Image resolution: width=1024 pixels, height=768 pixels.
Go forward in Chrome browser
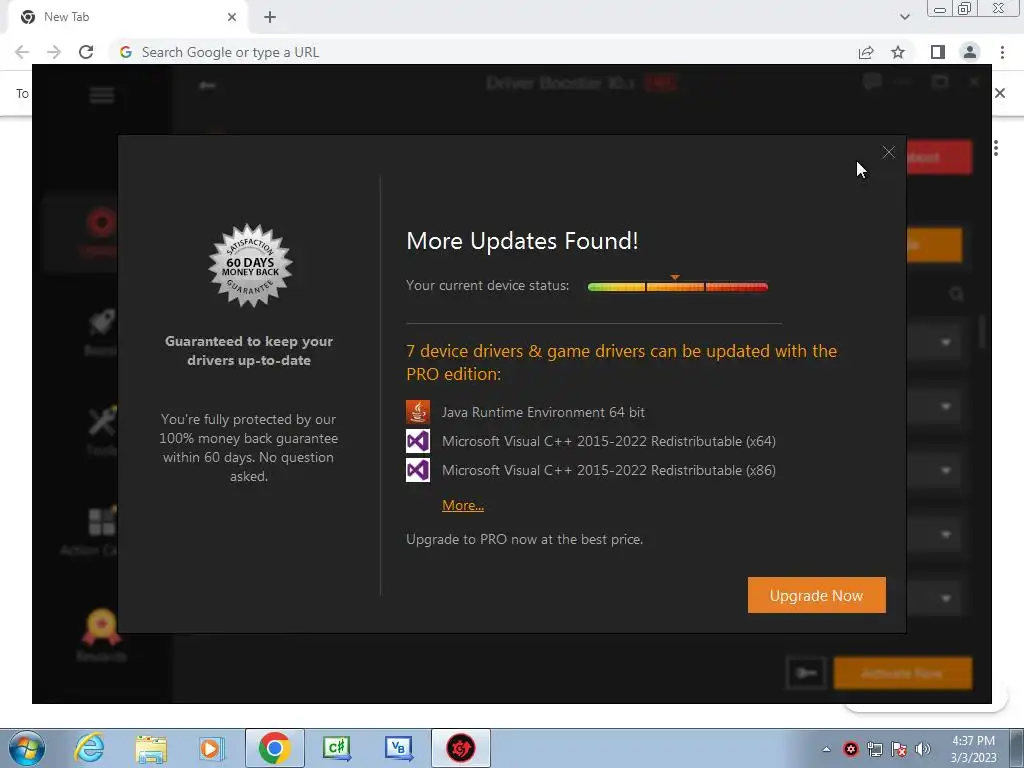pos(54,52)
